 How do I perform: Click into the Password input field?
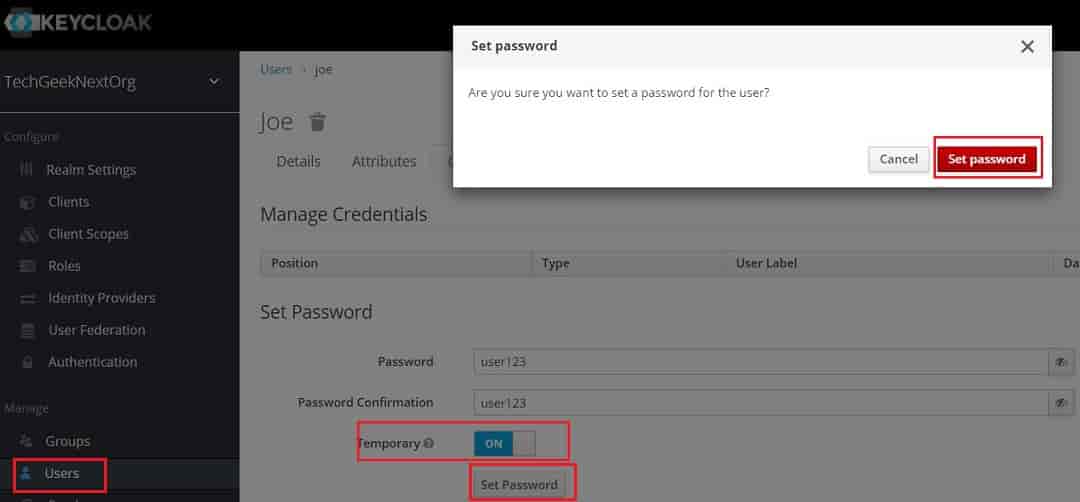tap(760, 362)
